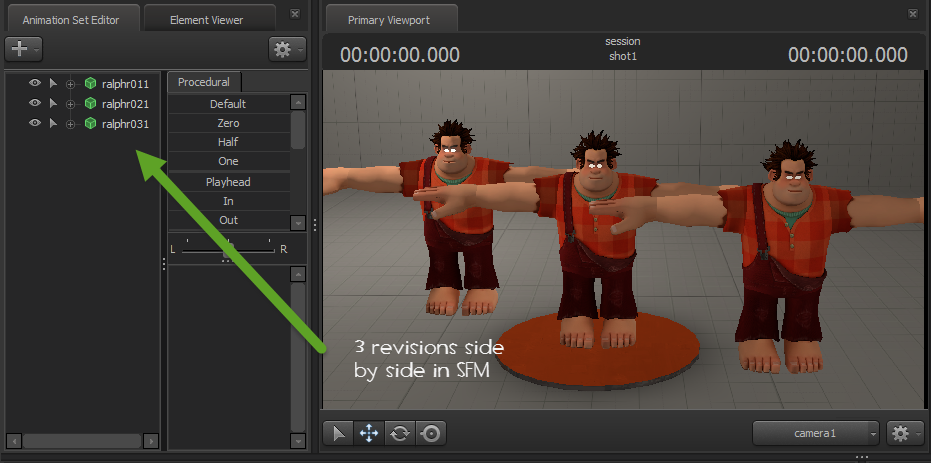Click the preset list scroll down arrow
This screenshot has width=931, height=463.
pos(298,222)
